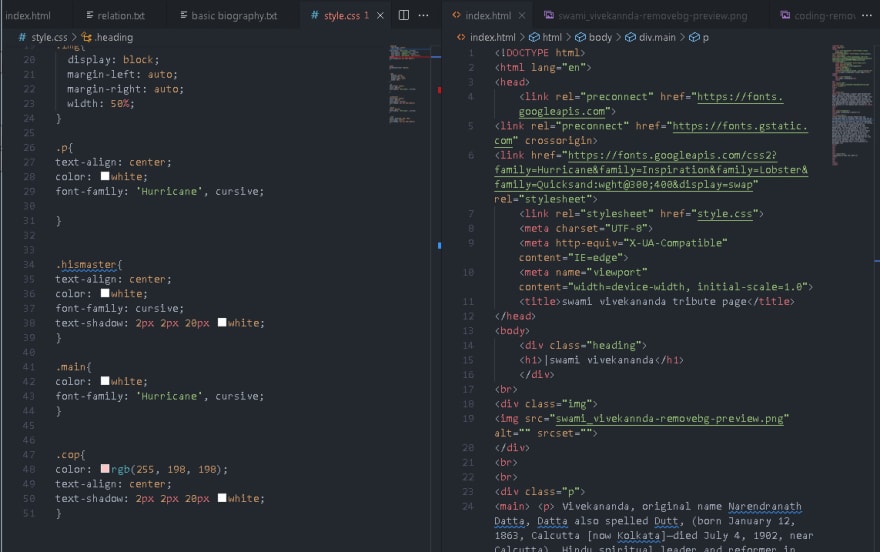This screenshot has height=552, width=880.
Task: Select style.css in left breadcrumb
Action: click(49, 38)
